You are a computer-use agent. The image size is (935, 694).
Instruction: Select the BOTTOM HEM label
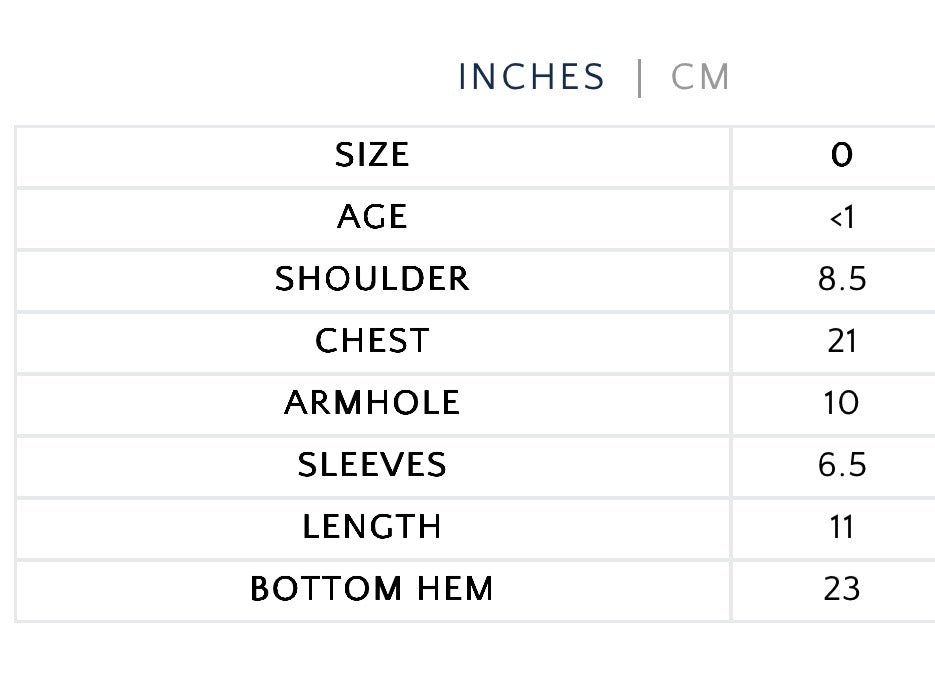(x=372, y=589)
